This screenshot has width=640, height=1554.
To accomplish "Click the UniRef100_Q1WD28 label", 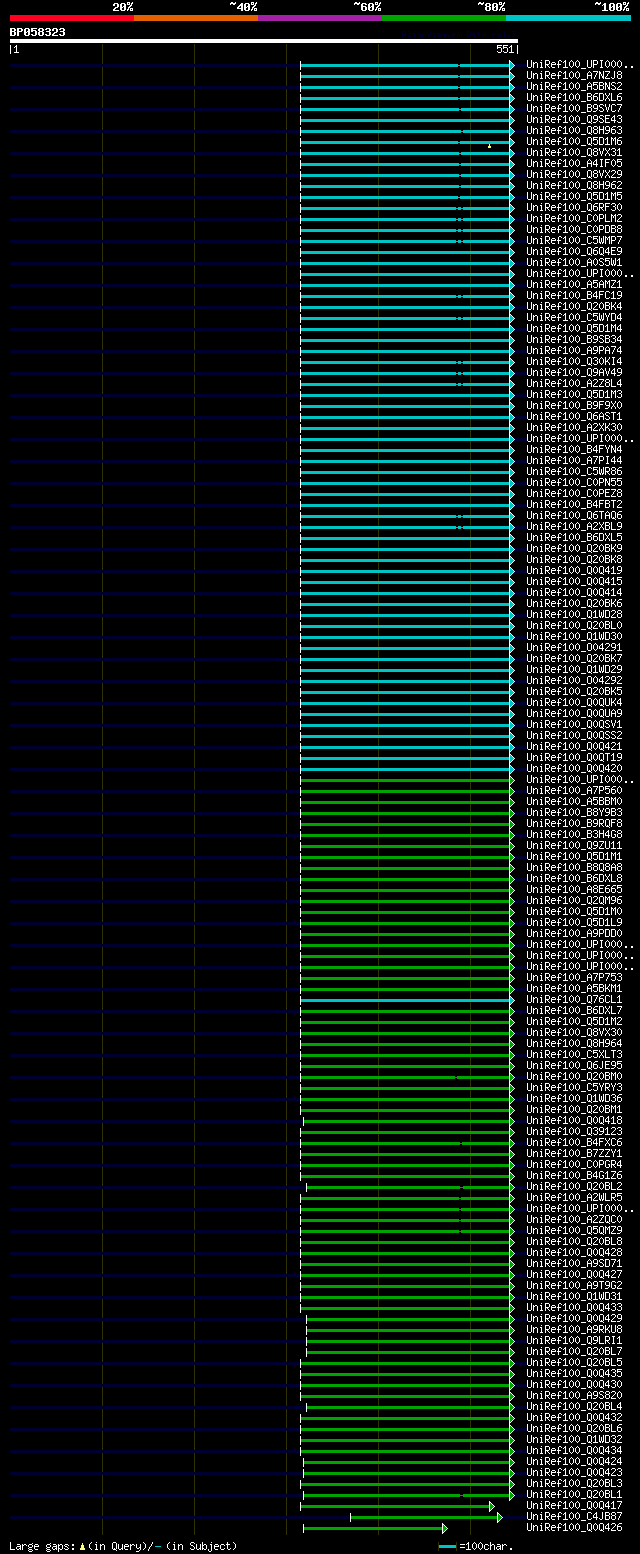I will pyautogui.click(x=574, y=614).
